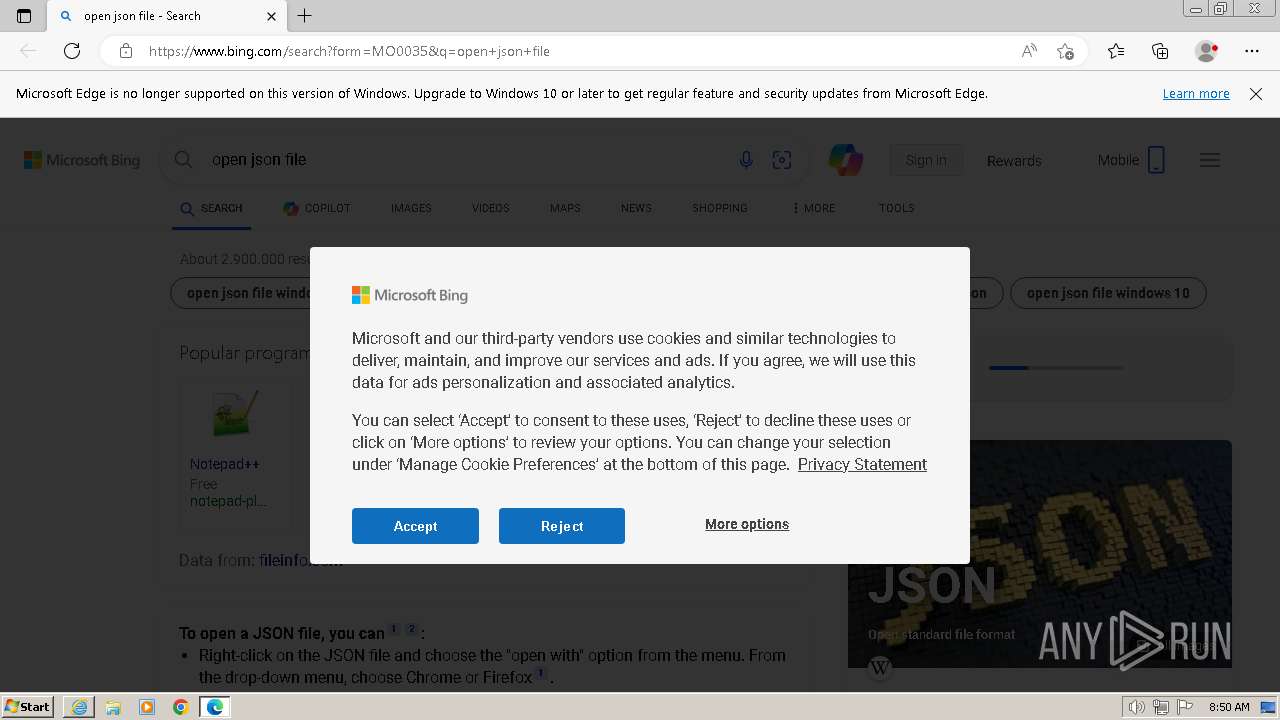Refresh the current page

pyautogui.click(x=72, y=51)
